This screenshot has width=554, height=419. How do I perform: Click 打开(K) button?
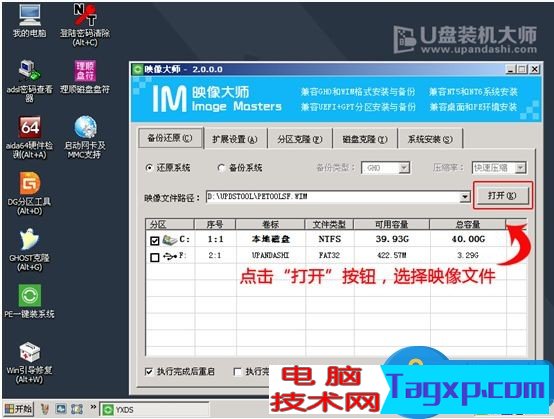502,195
